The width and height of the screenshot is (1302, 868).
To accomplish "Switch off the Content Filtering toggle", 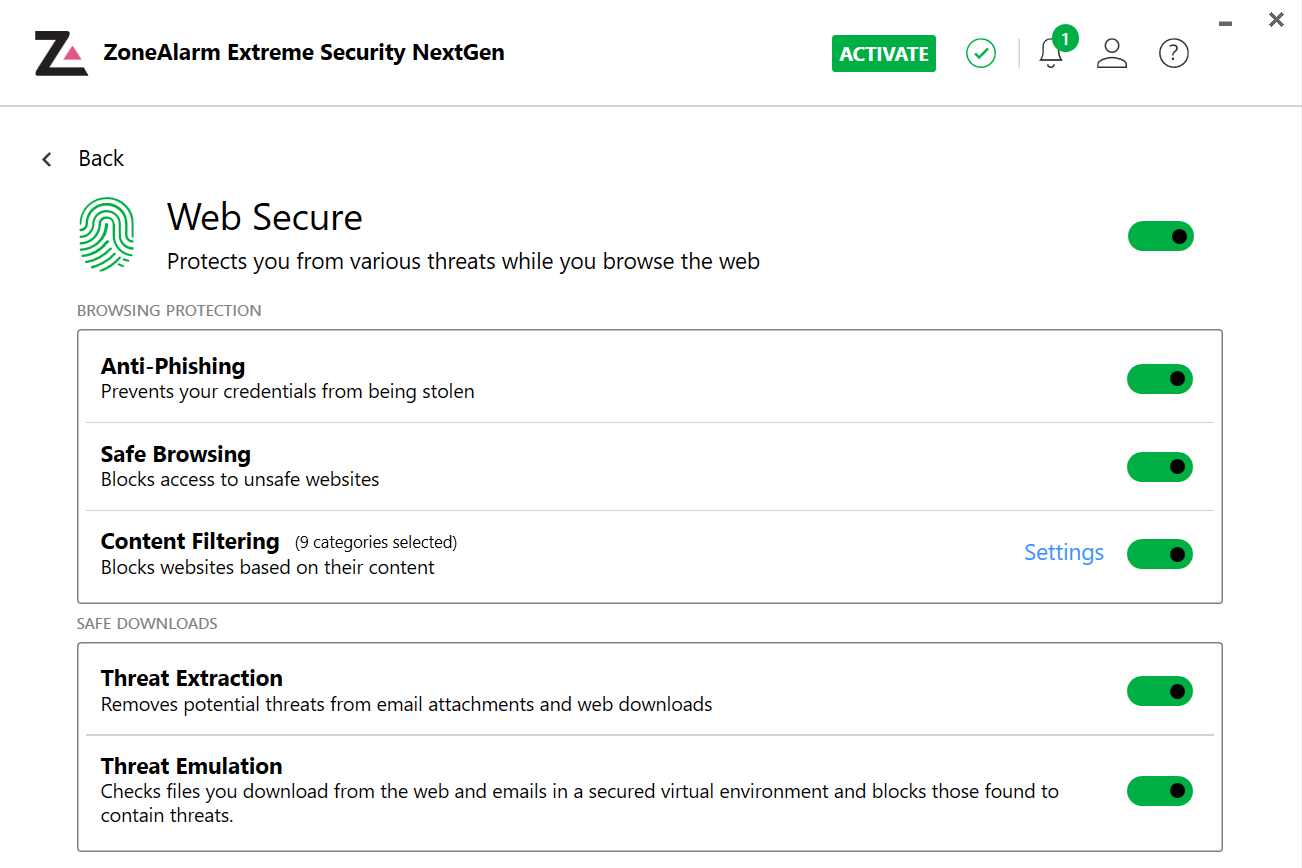I will 1160,554.
